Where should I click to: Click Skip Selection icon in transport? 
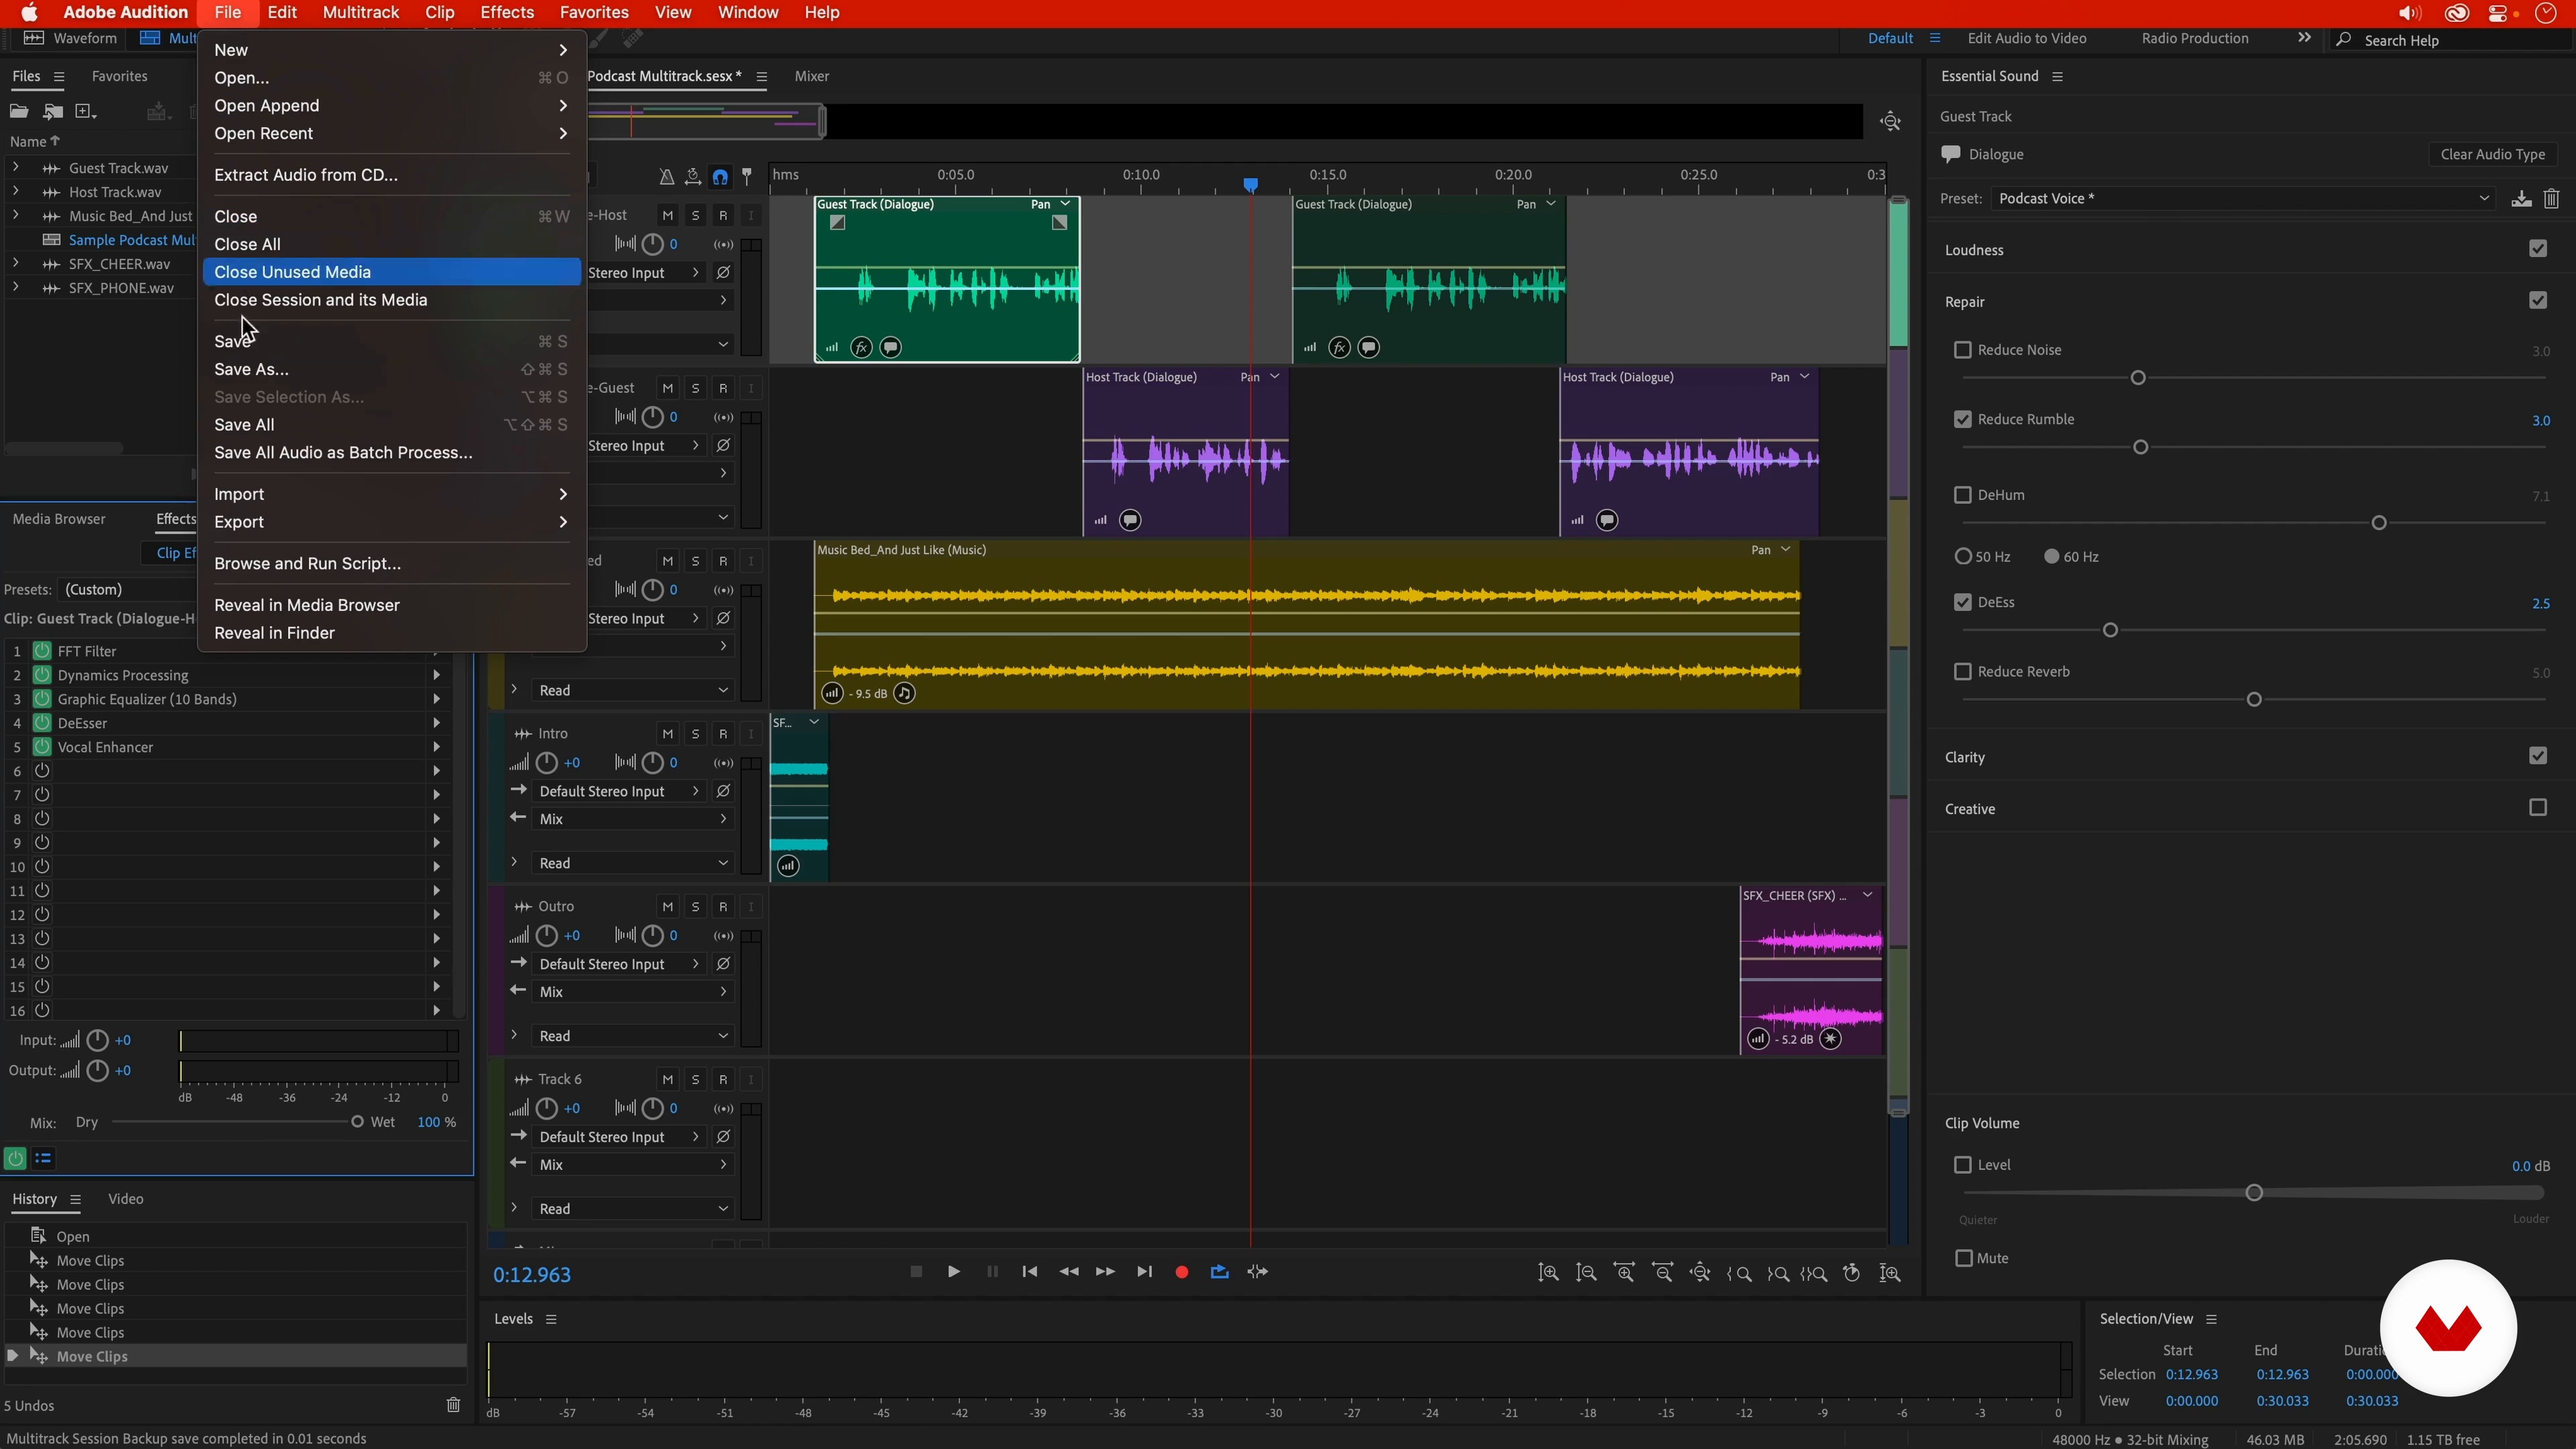coord(1257,1272)
